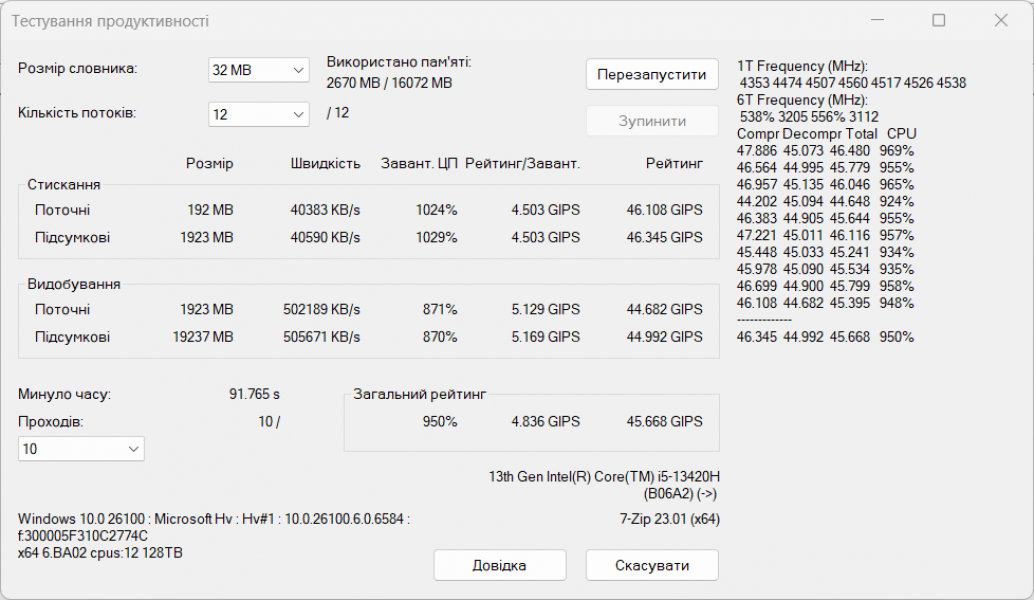
Task: Open the thread count dropdown
Action: pyautogui.click(x=258, y=114)
